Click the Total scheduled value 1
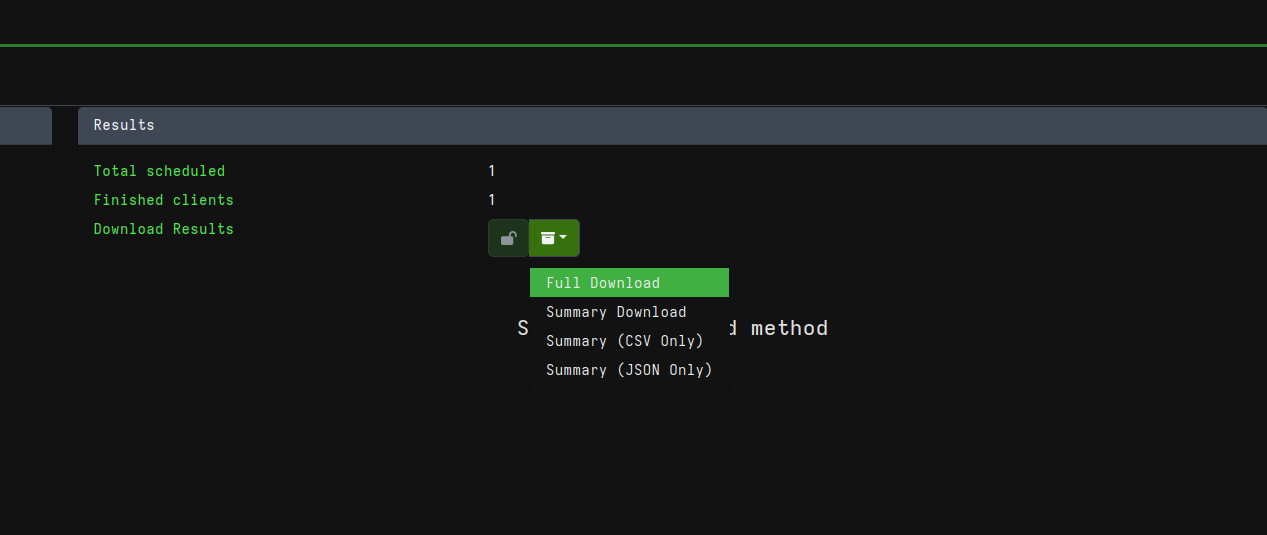1267x535 pixels. (x=492, y=171)
